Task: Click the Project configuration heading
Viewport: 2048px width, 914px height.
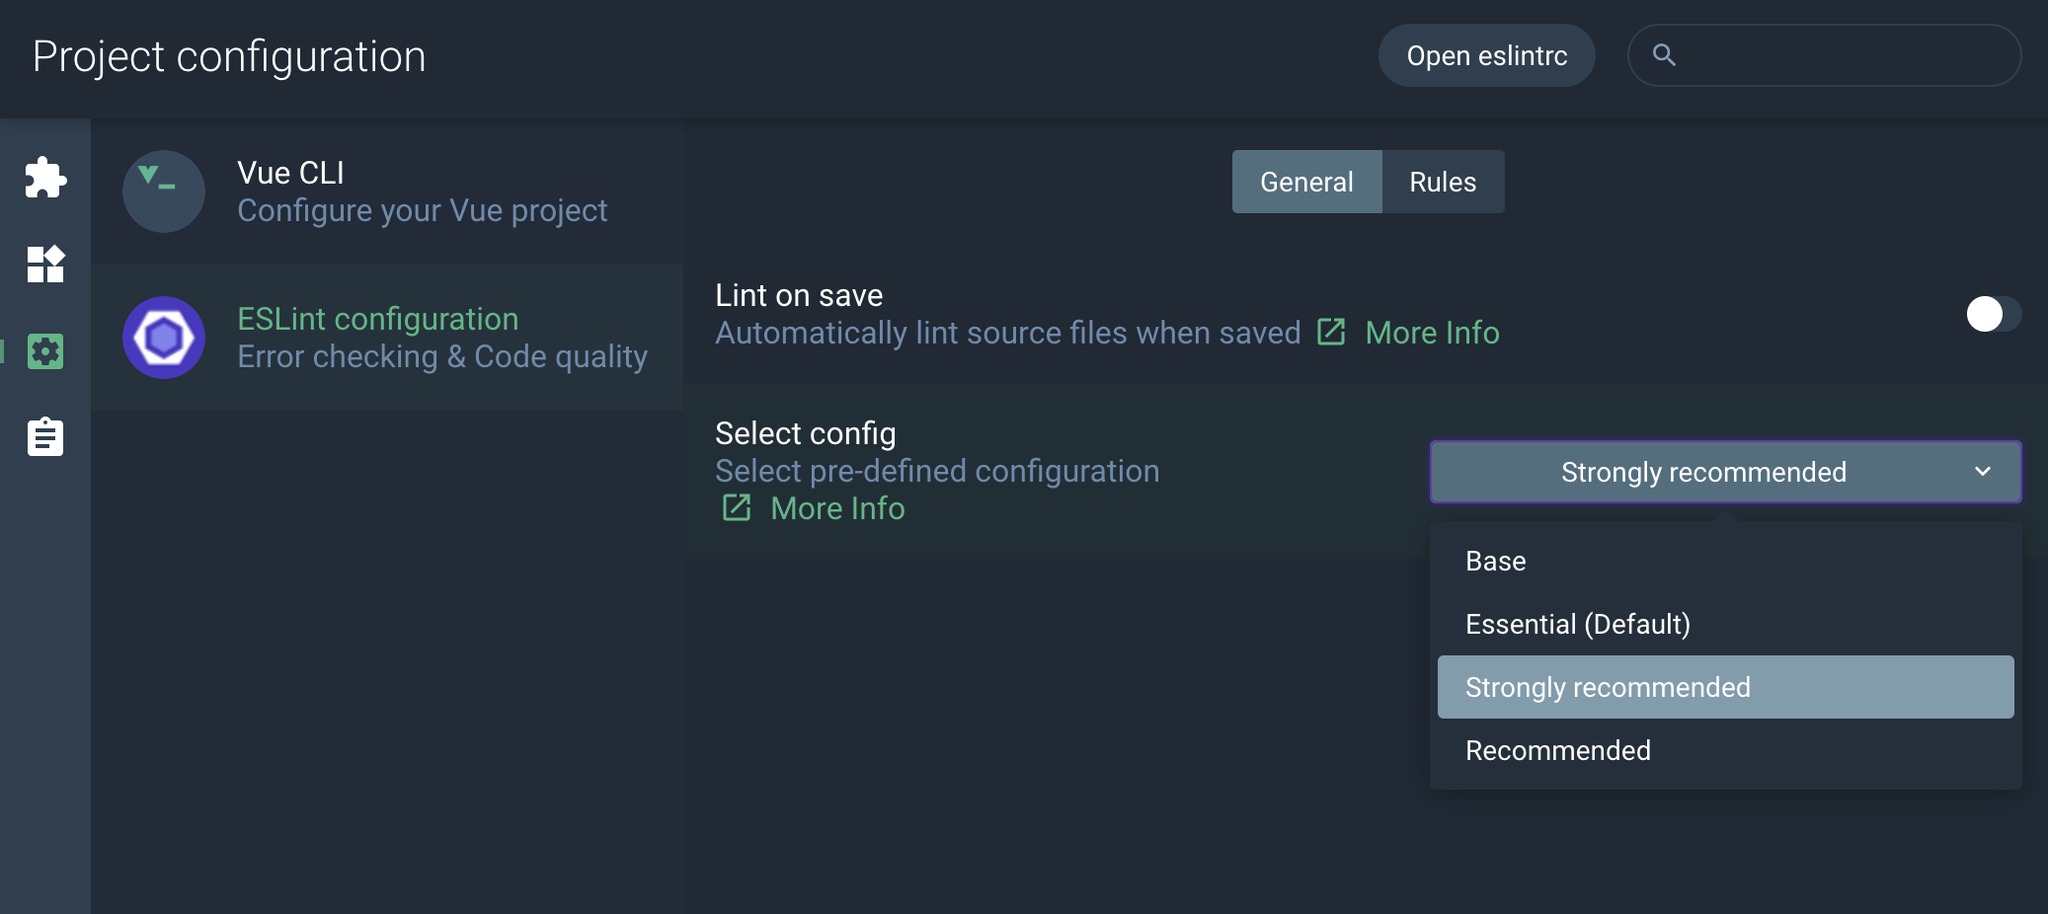Action: coord(229,56)
